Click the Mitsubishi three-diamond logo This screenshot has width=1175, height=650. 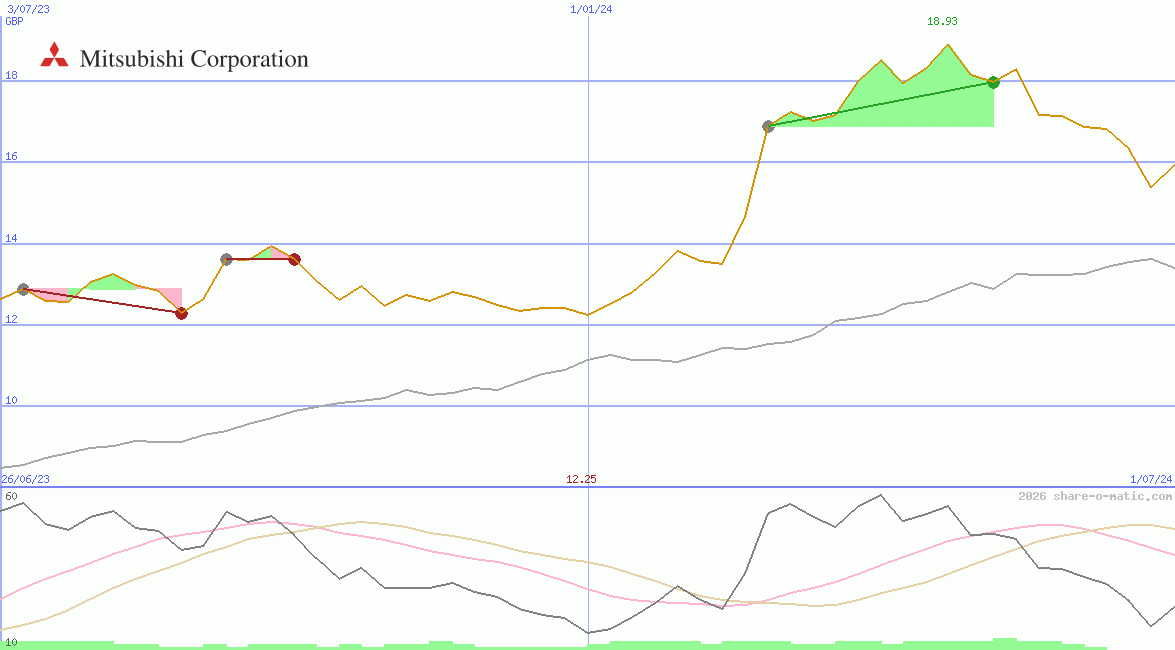pos(54,55)
